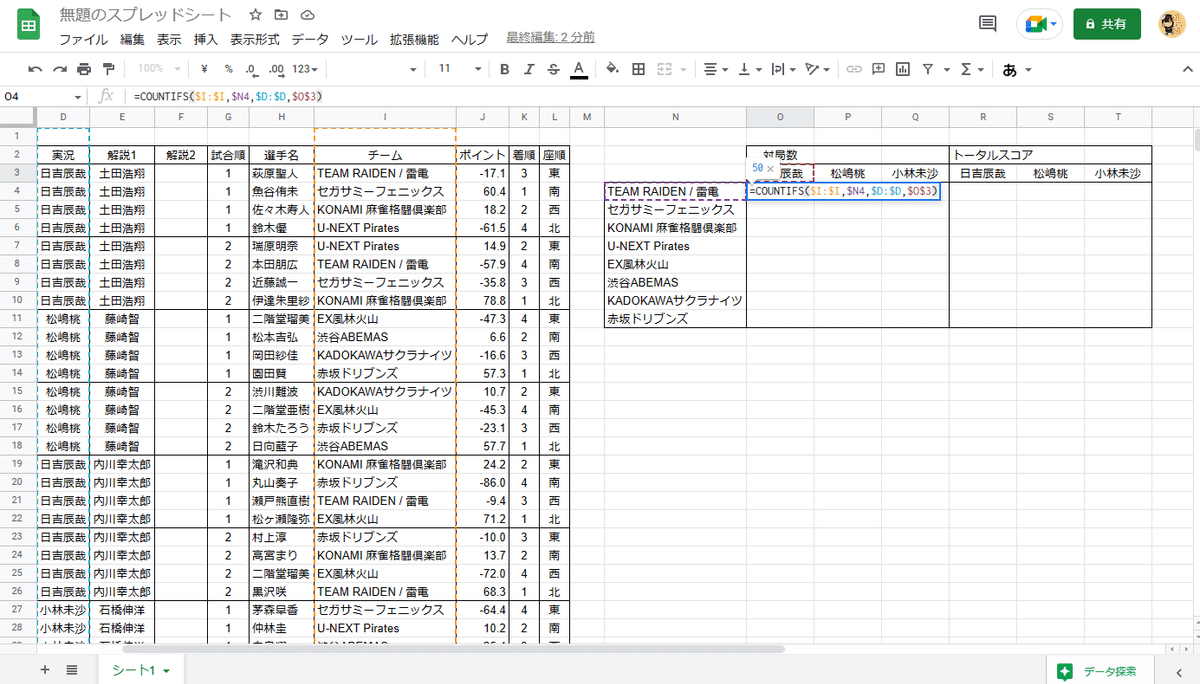Viewport: 1200px width, 684px height.
Task: Start a Google Meet call
Action: click(1038, 24)
